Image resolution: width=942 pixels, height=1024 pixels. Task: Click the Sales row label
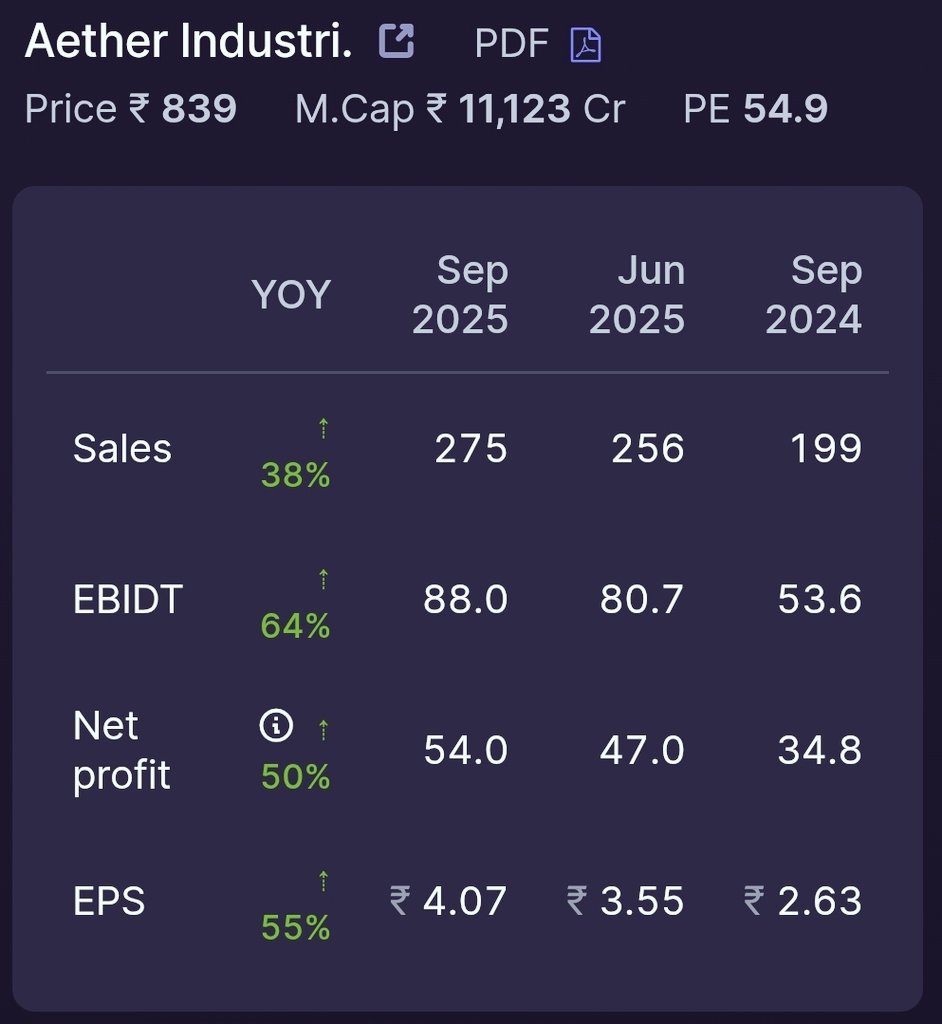tap(122, 449)
